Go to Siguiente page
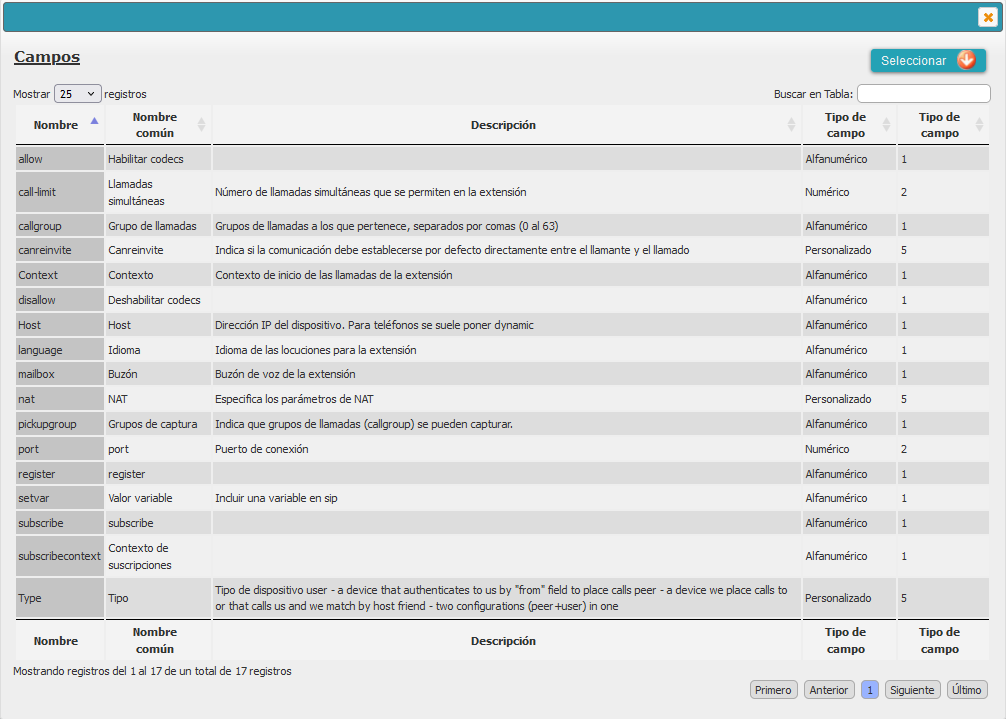The height and width of the screenshot is (719, 1006). click(912, 689)
